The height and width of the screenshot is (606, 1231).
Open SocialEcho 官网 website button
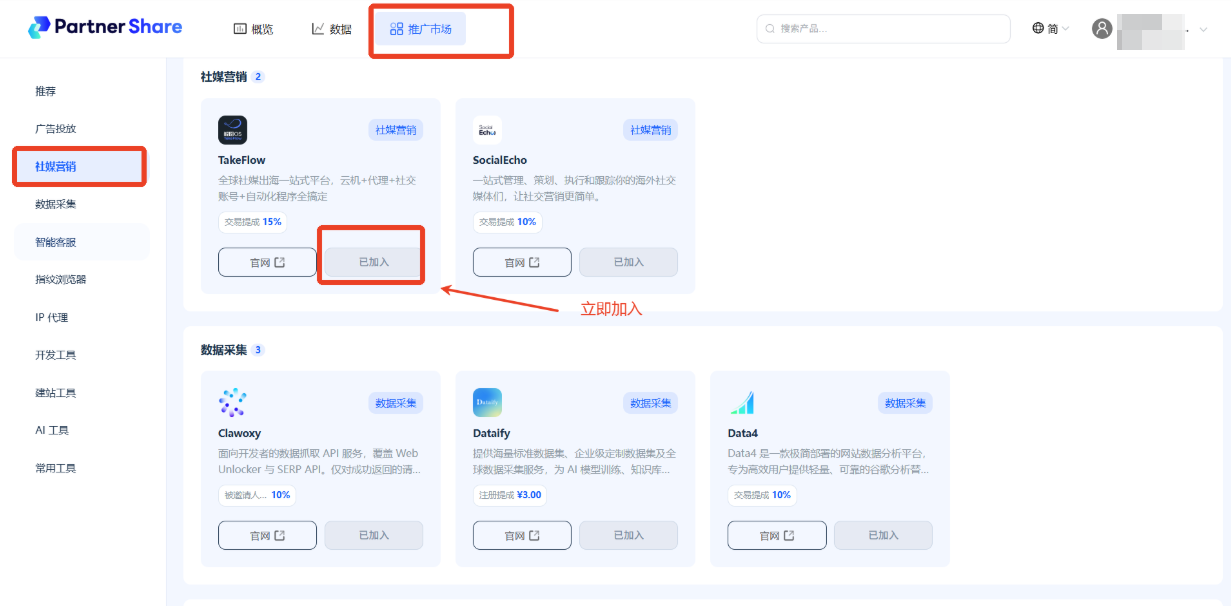(x=522, y=262)
